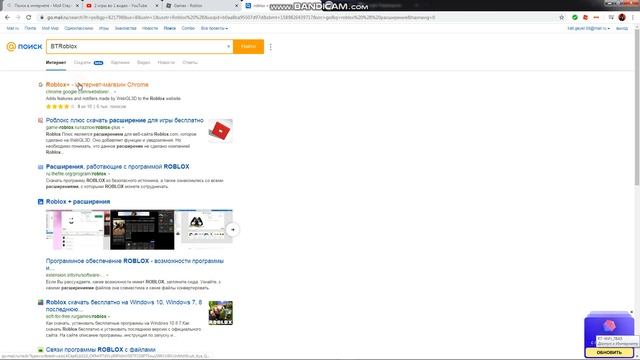Select the Картинки search tab
Image resolution: width=640 pixels, height=360 pixels.
click(x=120, y=62)
